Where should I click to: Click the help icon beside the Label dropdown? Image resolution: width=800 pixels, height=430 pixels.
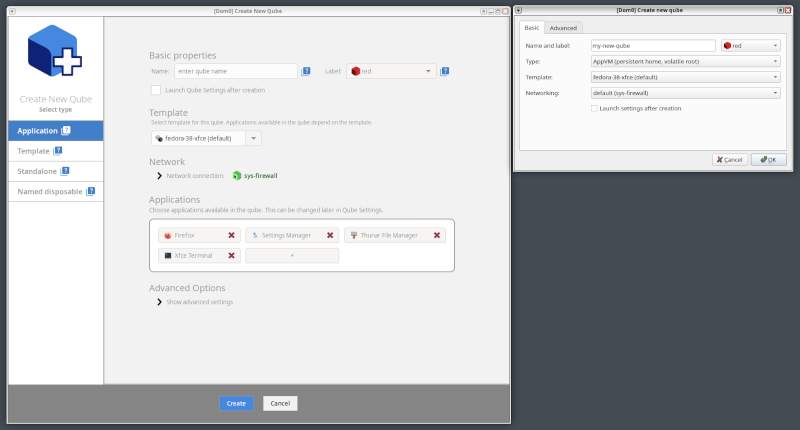(x=444, y=71)
